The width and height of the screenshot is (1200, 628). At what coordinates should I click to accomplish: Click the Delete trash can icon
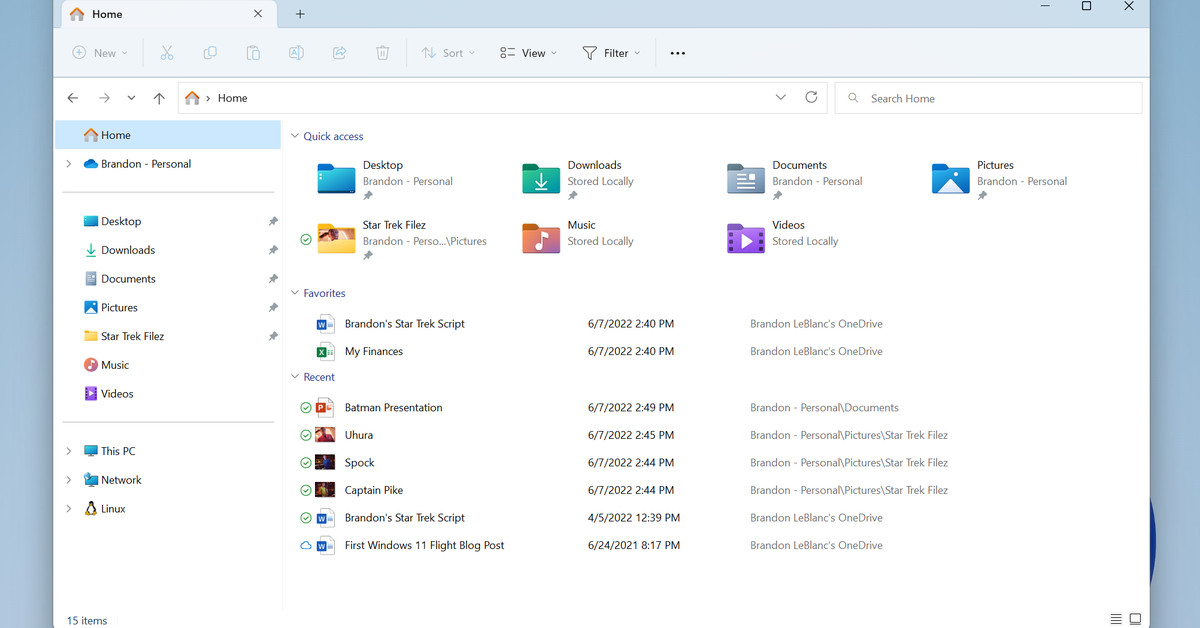tap(382, 53)
